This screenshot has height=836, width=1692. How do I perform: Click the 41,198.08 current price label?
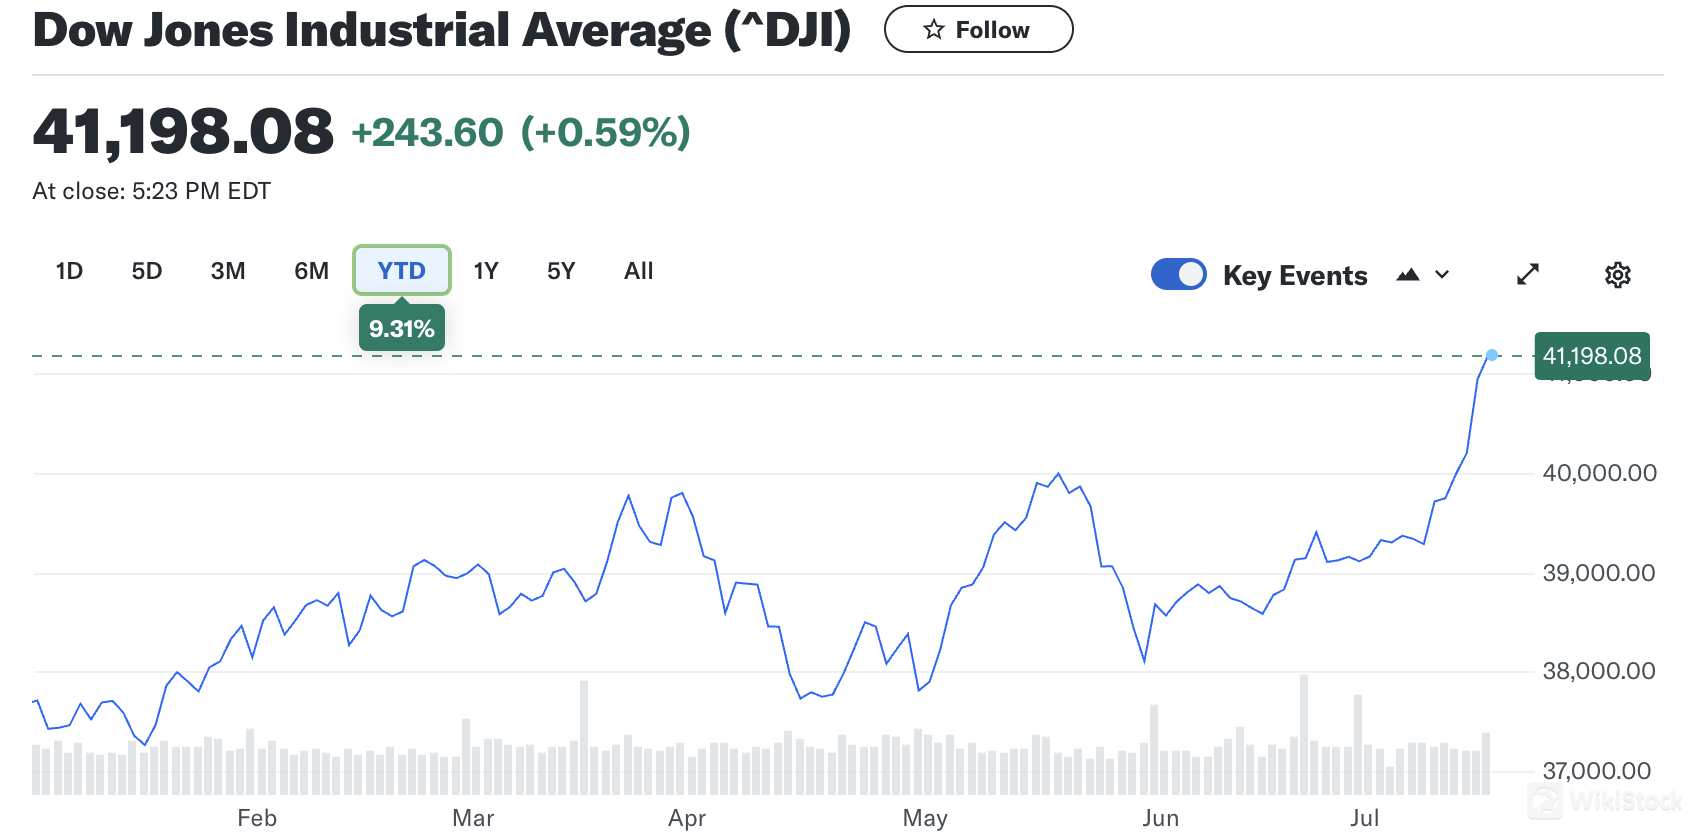coord(1591,356)
